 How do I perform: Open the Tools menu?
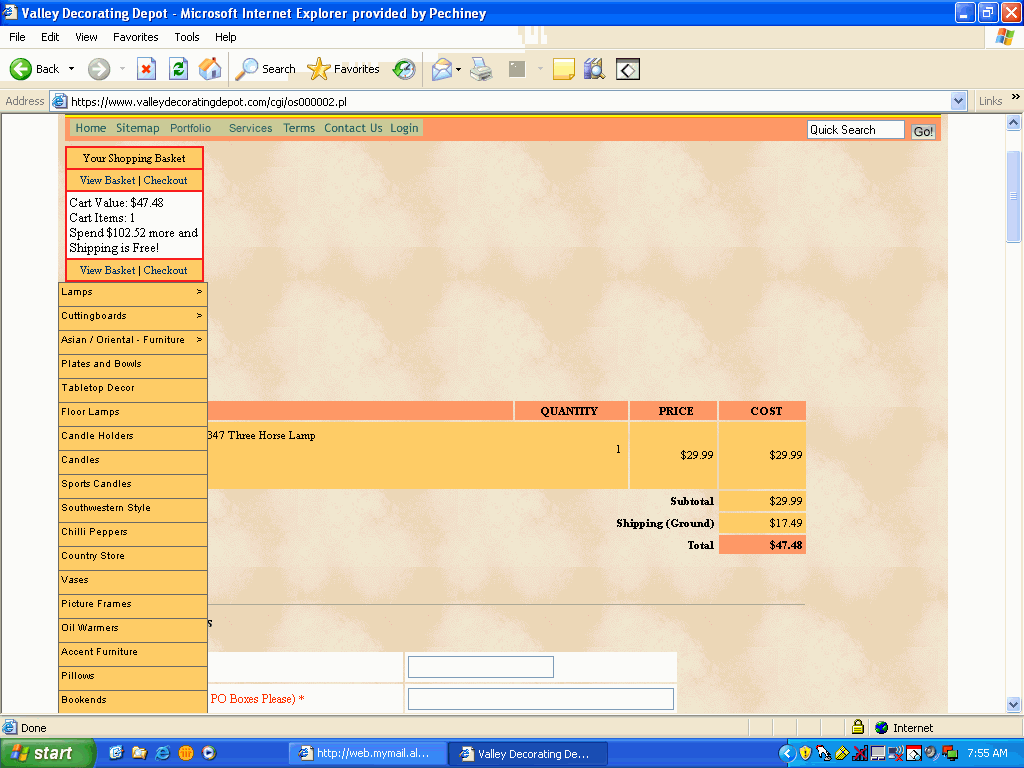pos(187,37)
